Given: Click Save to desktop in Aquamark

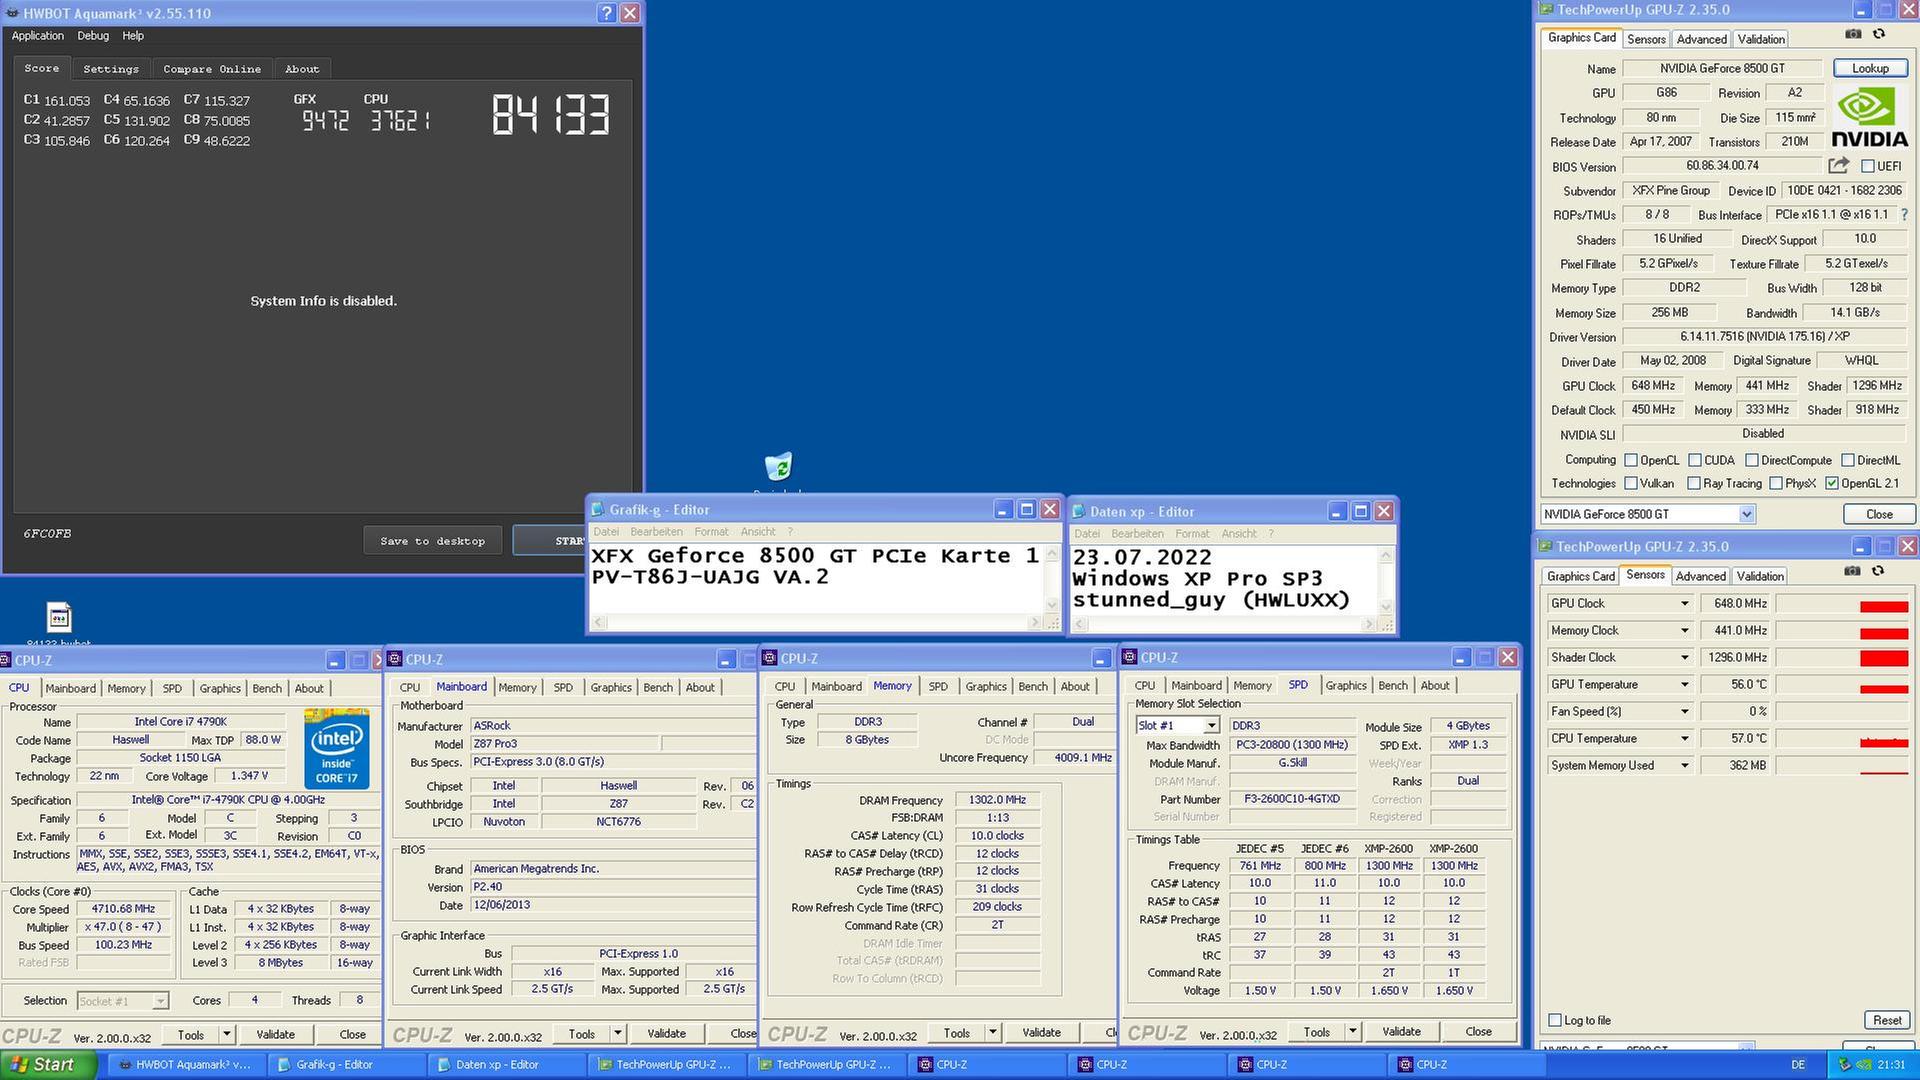Looking at the screenshot, I should [432, 541].
